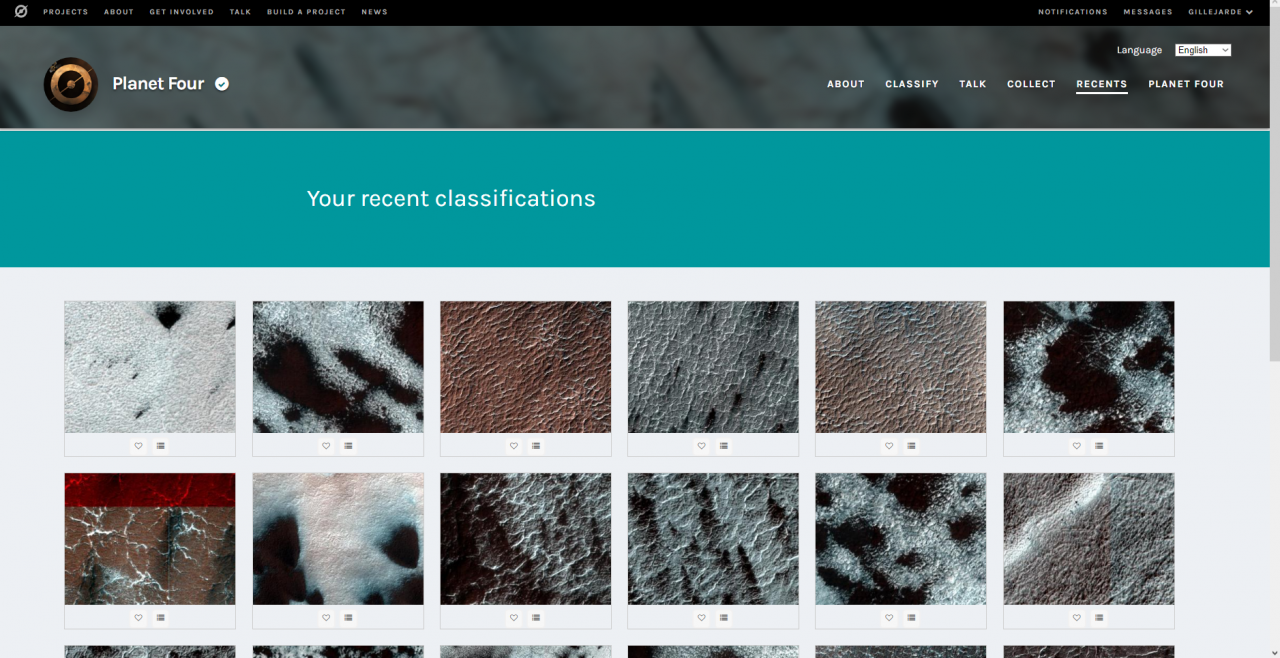
Task: Favorite the second-row image with scattered dark blotches
Action: click(x=889, y=618)
